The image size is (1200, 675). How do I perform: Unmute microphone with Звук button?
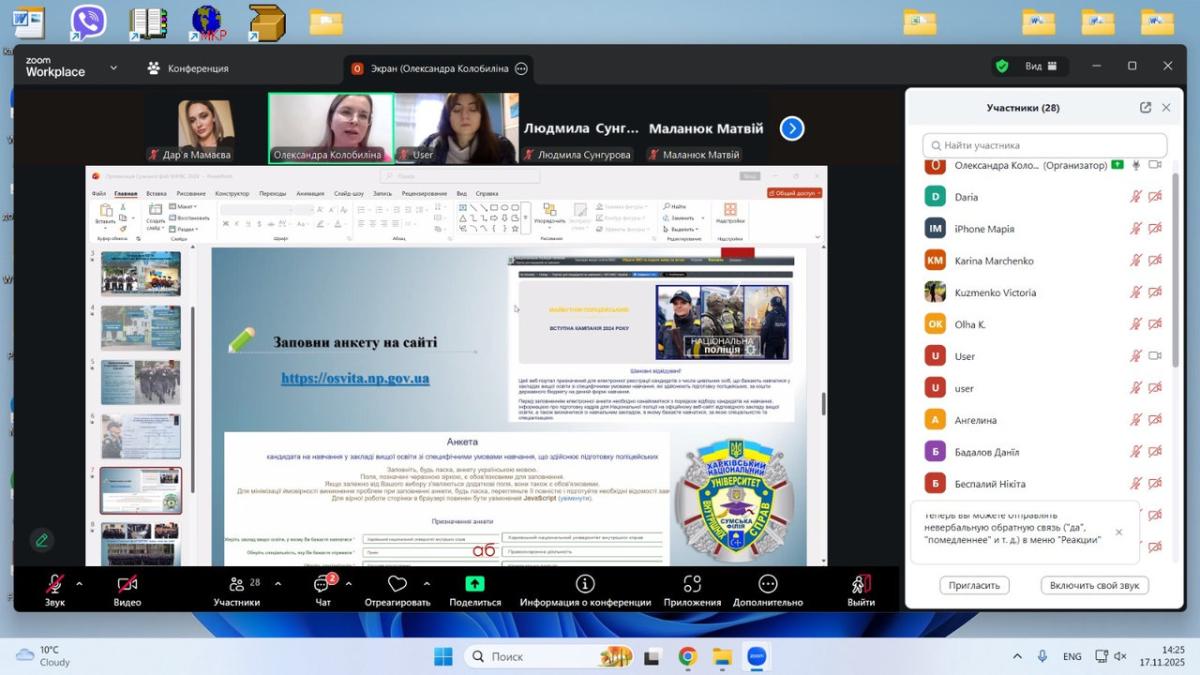tap(55, 584)
